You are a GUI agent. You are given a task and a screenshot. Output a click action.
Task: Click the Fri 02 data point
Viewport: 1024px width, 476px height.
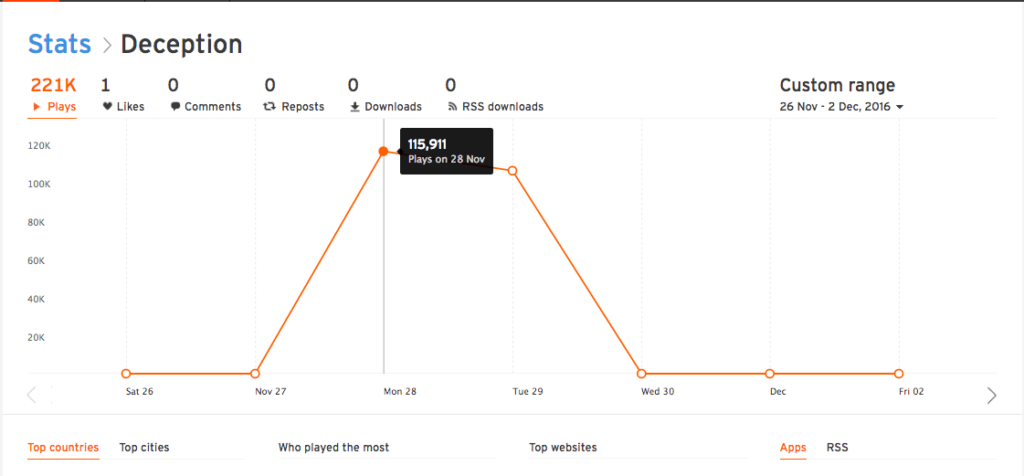click(x=899, y=373)
